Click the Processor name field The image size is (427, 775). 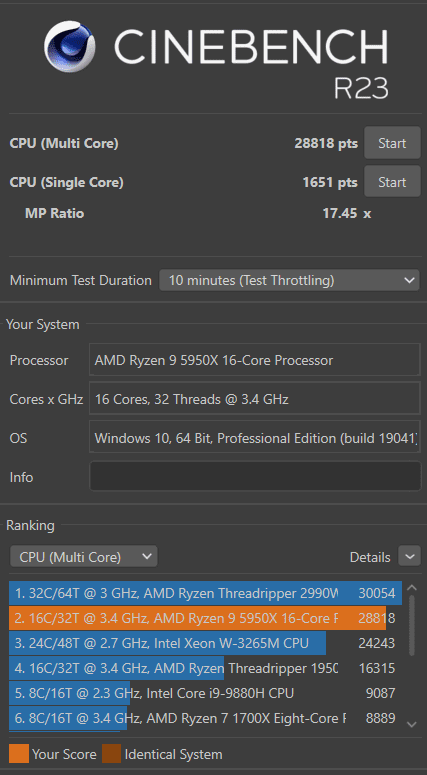[255, 360]
